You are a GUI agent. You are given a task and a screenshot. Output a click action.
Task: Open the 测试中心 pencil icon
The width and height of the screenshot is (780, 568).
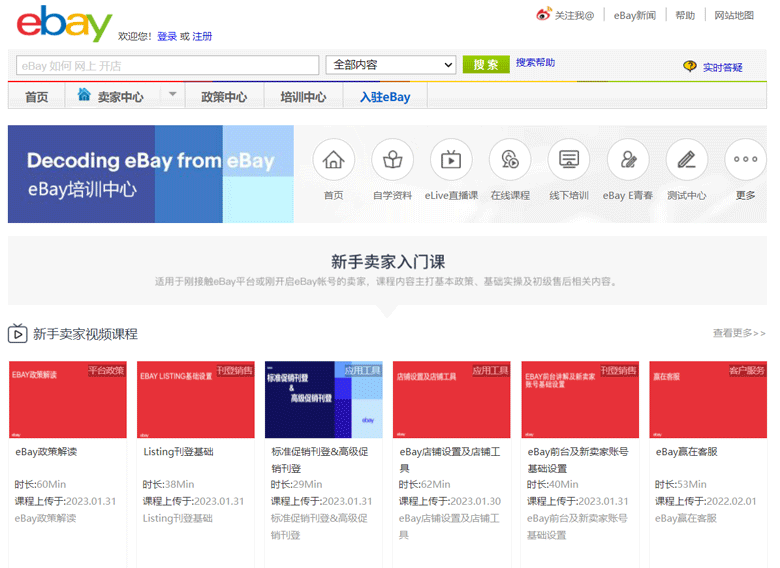coord(686,160)
